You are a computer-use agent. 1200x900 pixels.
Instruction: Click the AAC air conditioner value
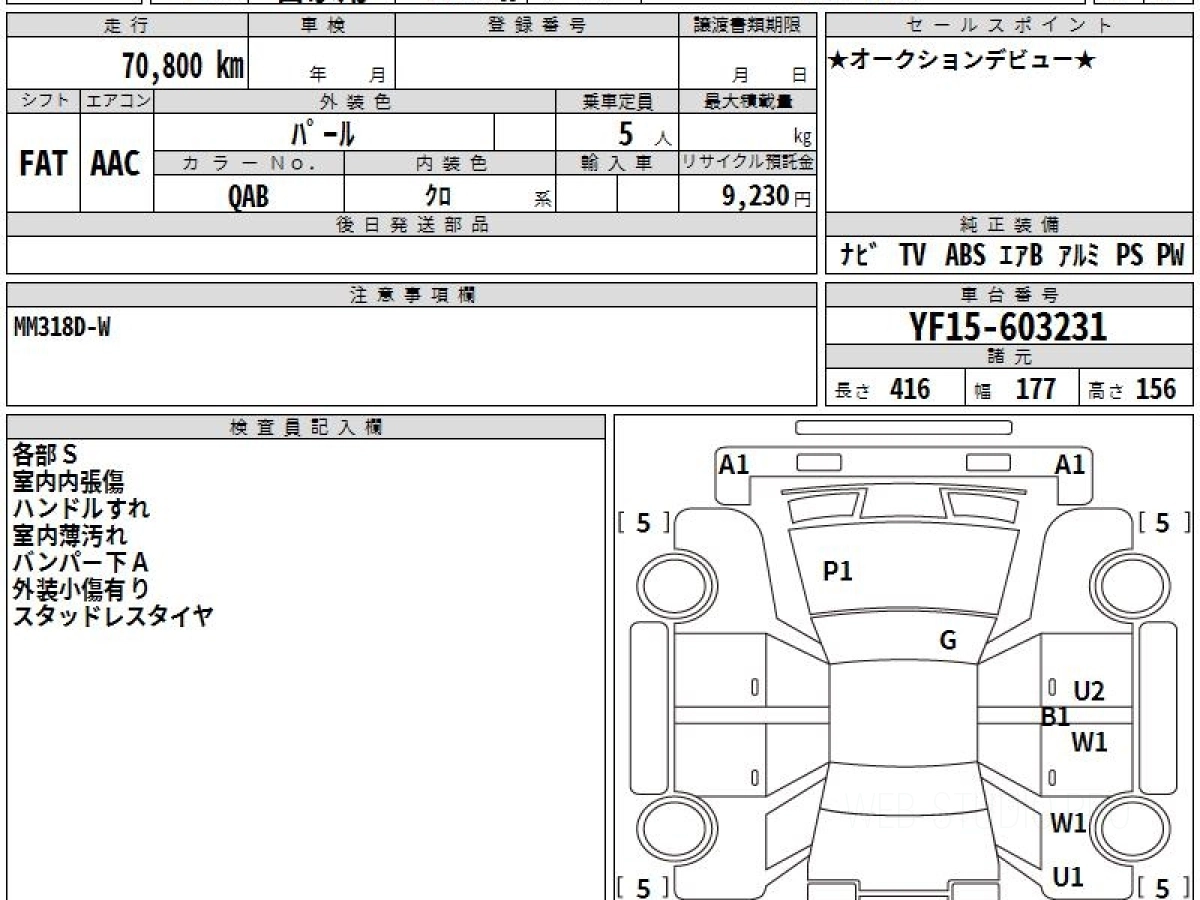pos(116,164)
